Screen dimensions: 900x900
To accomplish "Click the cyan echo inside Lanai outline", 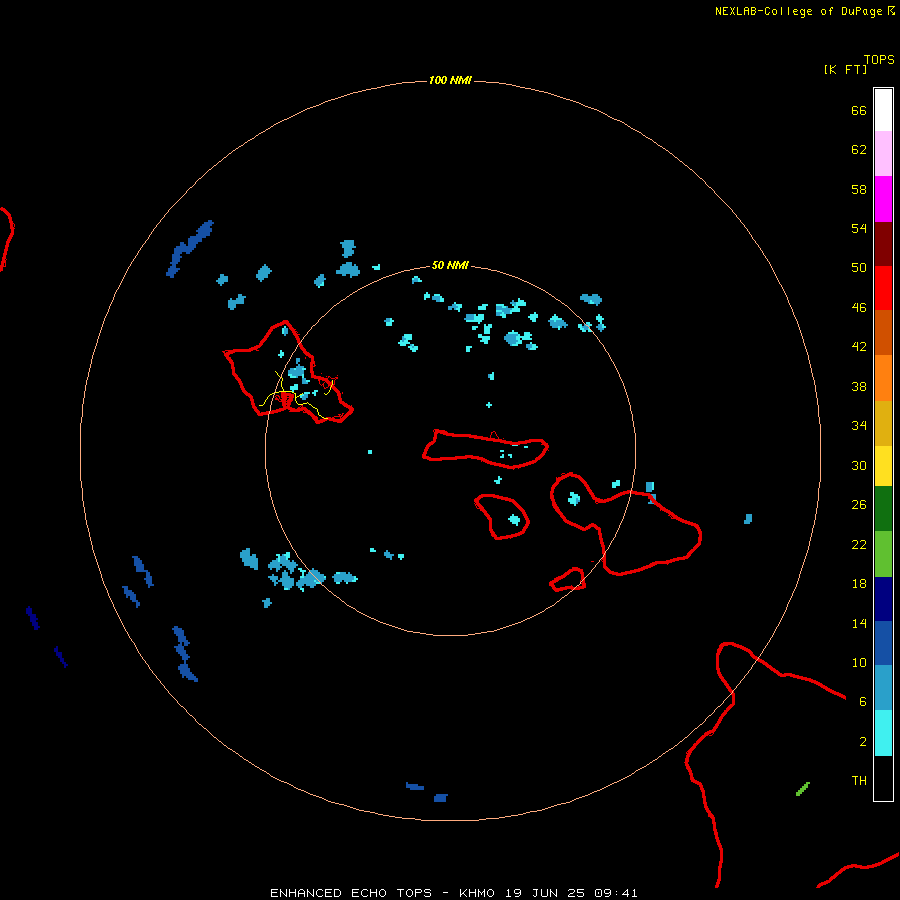I will tap(514, 520).
